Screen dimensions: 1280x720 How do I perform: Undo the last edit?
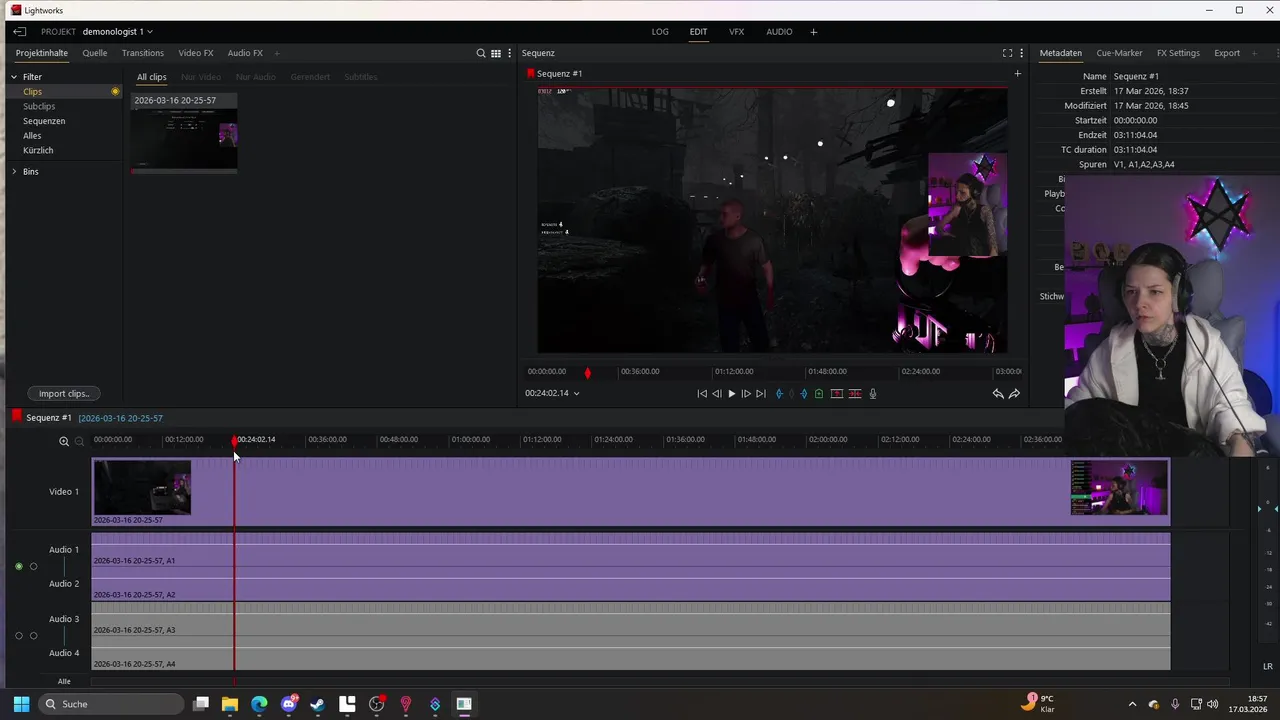[x=997, y=394]
